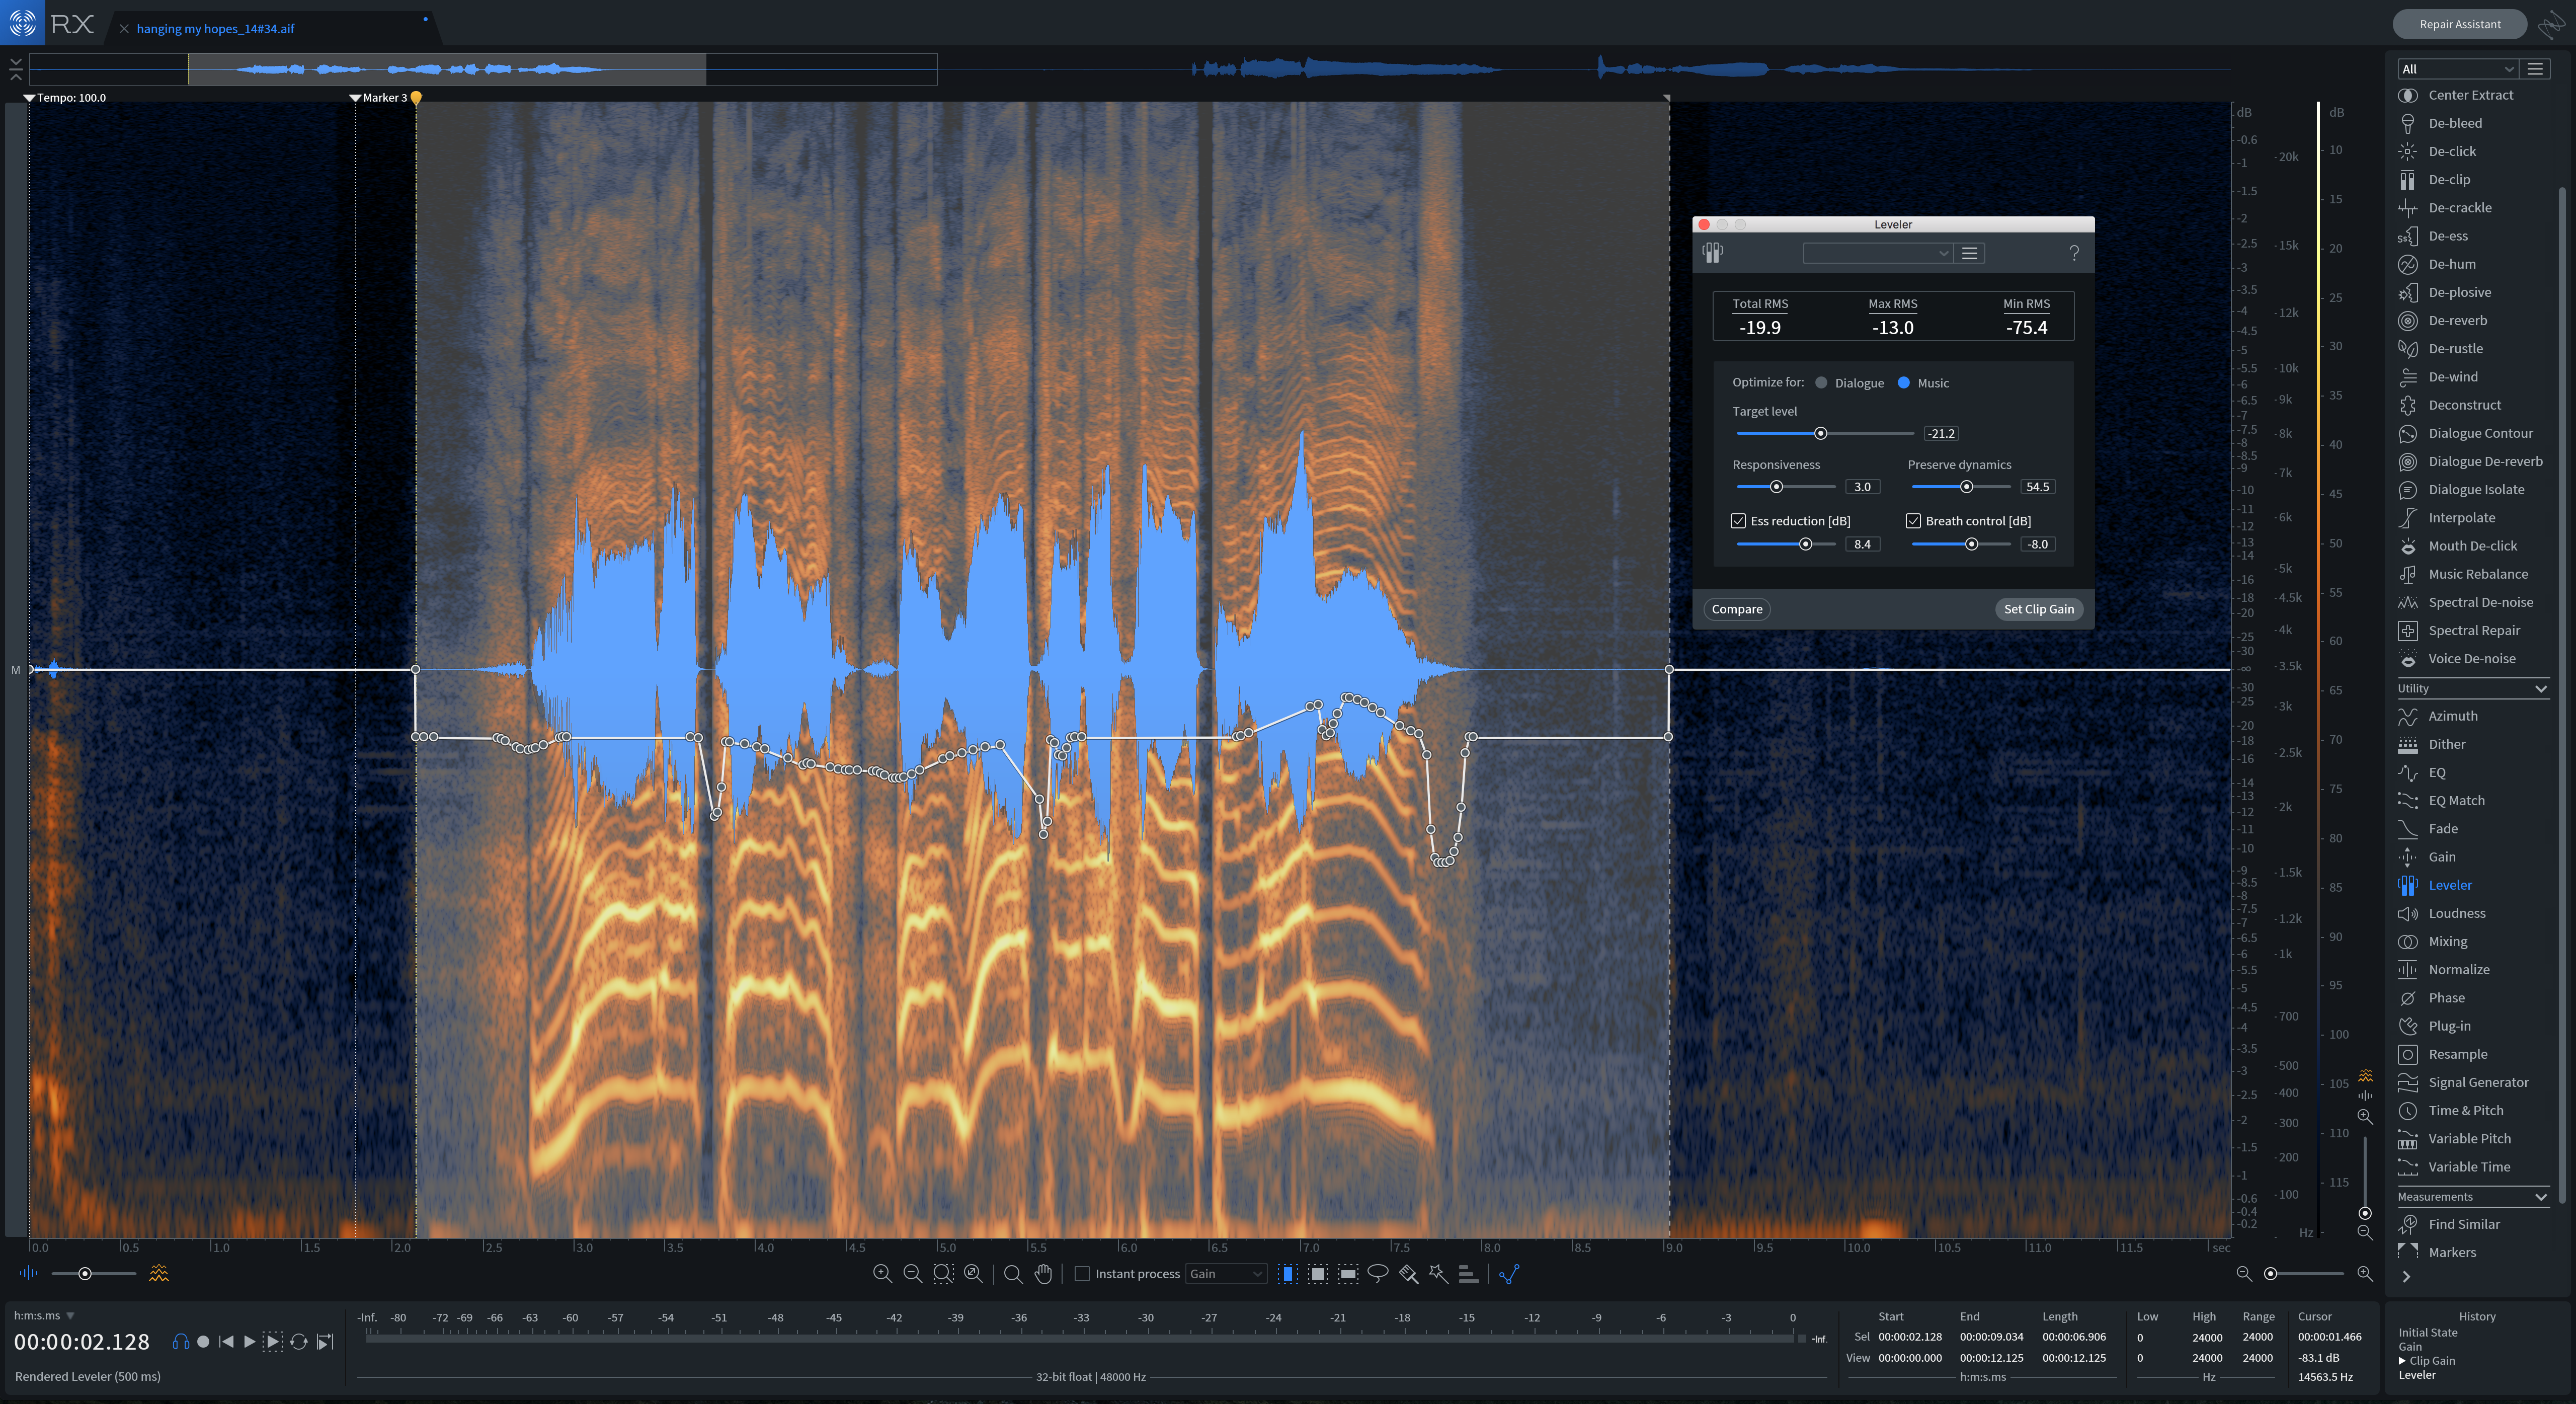Click play selection button
This screenshot has height=1404, width=2576.
point(273,1341)
